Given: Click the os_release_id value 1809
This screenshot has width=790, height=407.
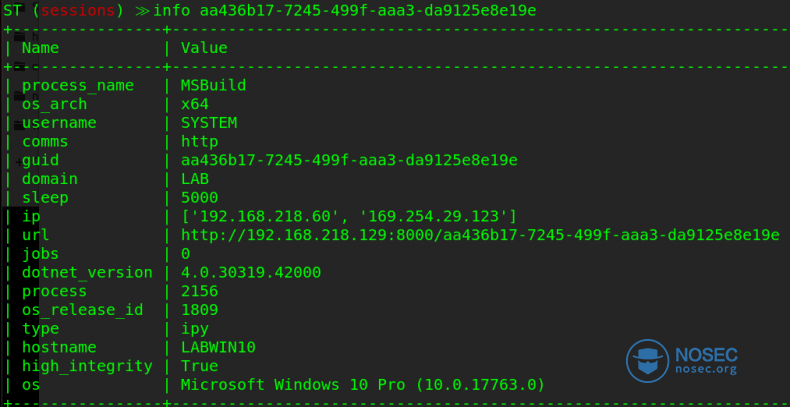Looking at the screenshot, I should coord(200,310).
